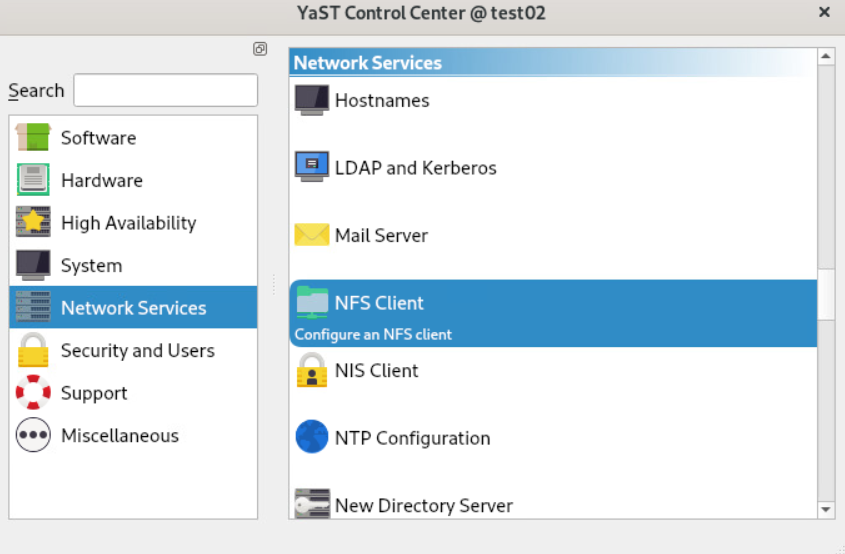Focus the Search input field

coord(165,90)
